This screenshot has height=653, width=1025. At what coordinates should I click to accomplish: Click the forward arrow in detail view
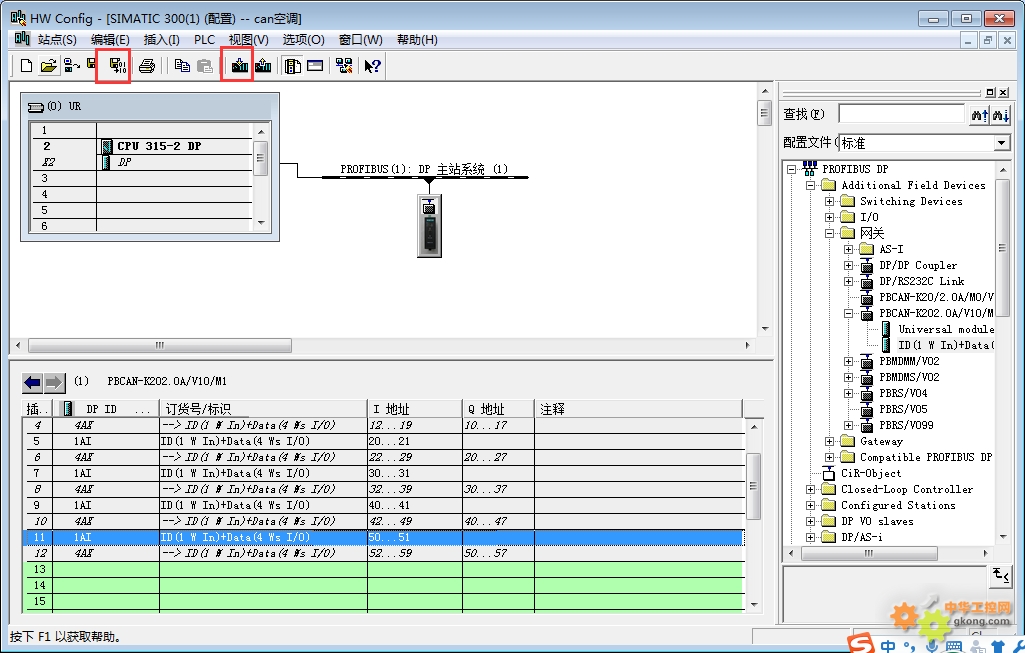point(54,382)
